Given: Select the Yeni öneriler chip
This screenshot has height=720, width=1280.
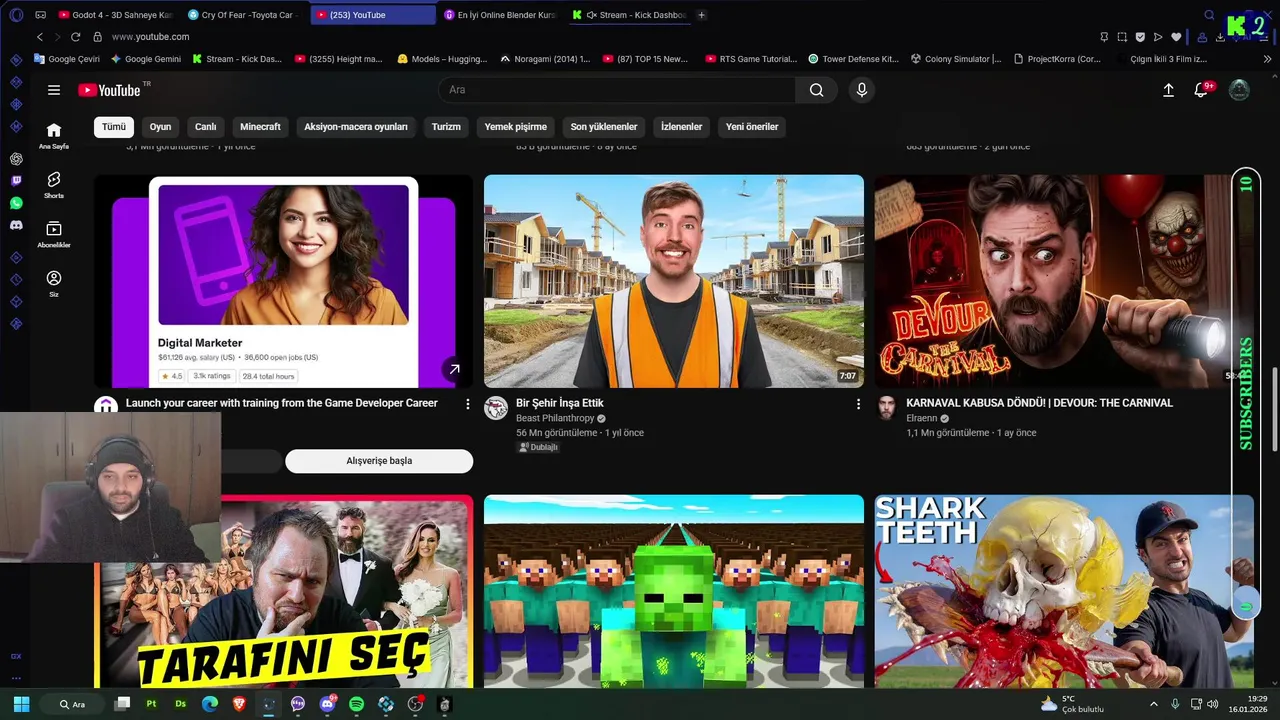Looking at the screenshot, I should tap(752, 127).
